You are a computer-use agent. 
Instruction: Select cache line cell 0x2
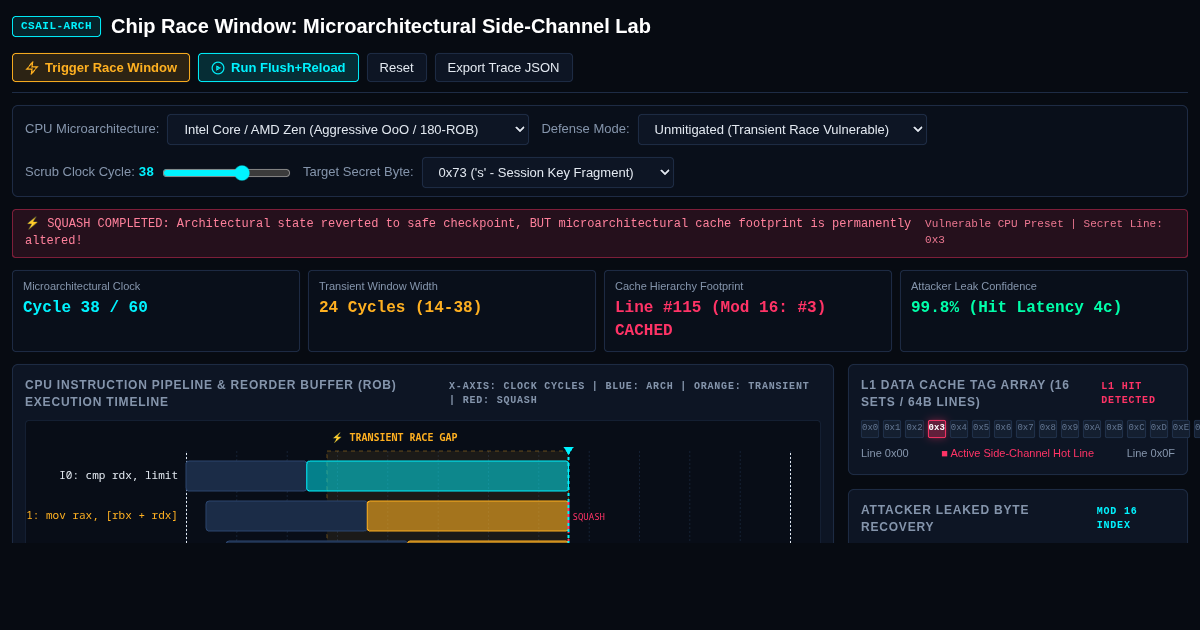click(914, 428)
